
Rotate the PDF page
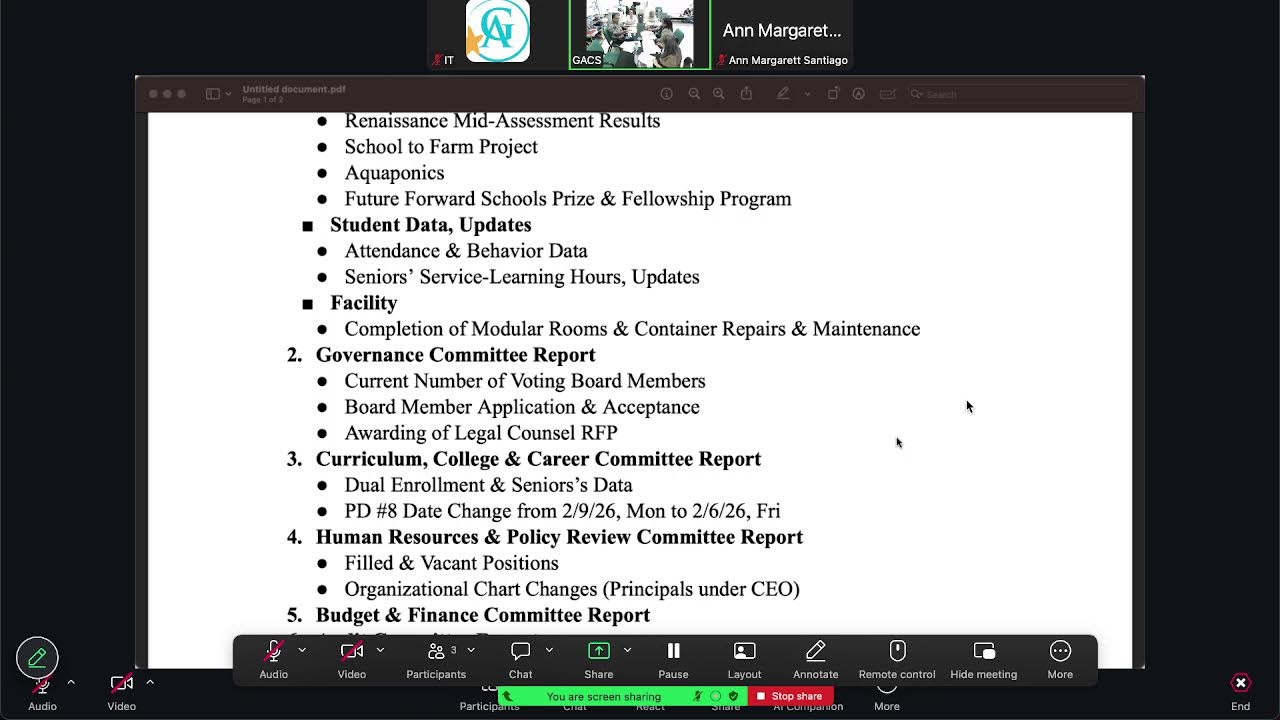pyautogui.click(x=833, y=94)
